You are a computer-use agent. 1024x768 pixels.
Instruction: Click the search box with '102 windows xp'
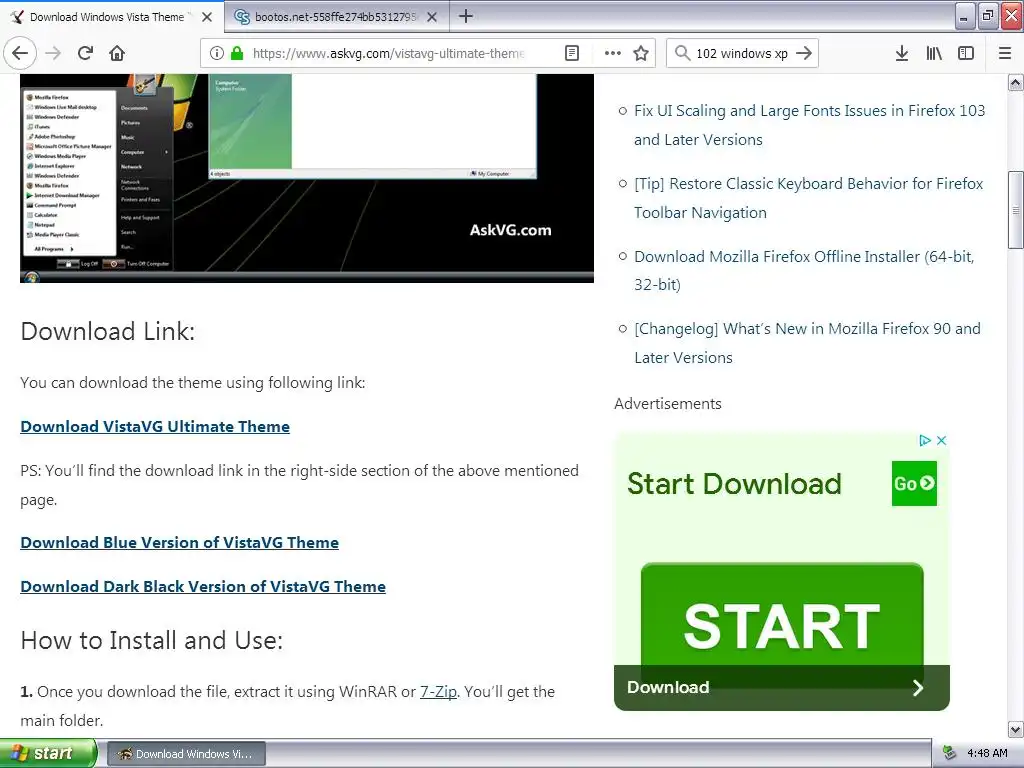click(742, 53)
